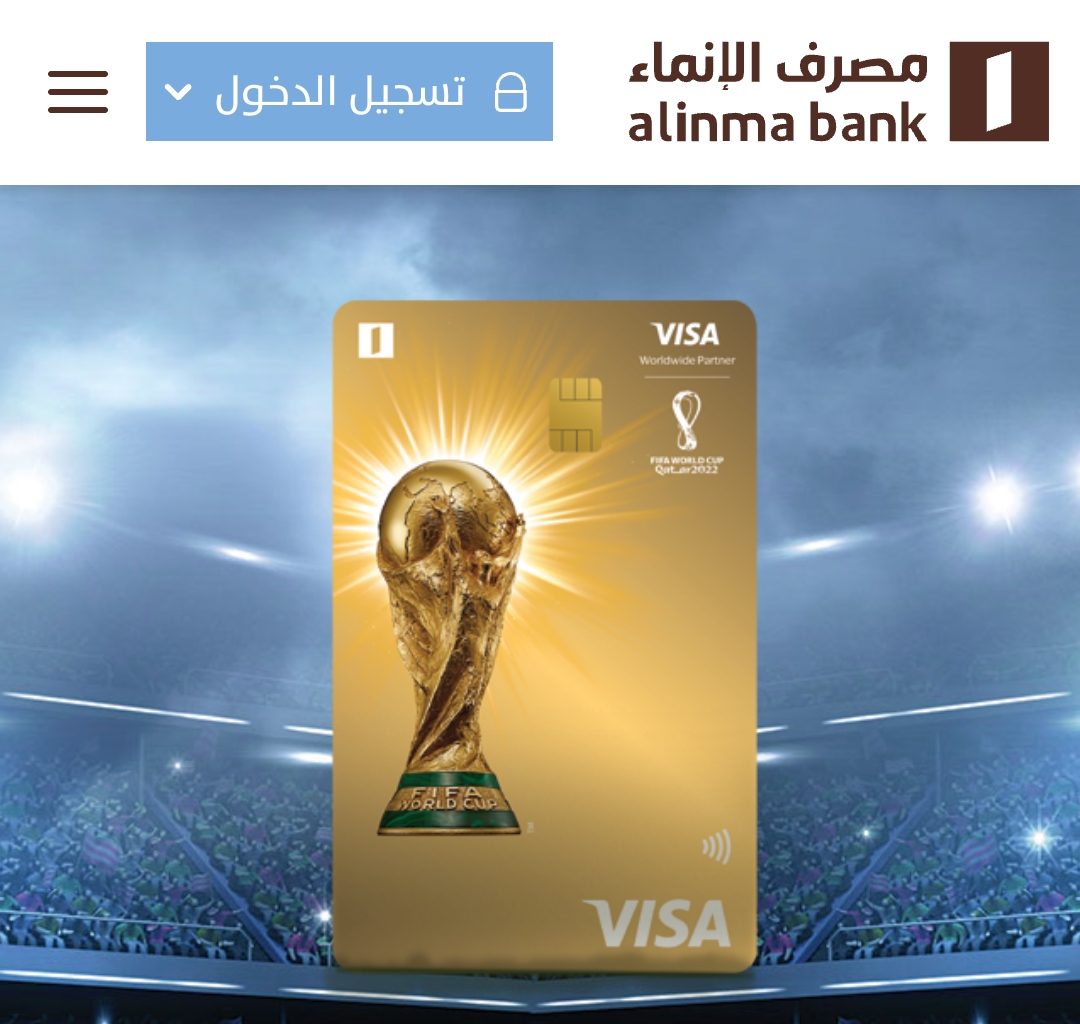Open the hamburger navigation menu
Screen dimensions: 1080x1024
[78, 92]
